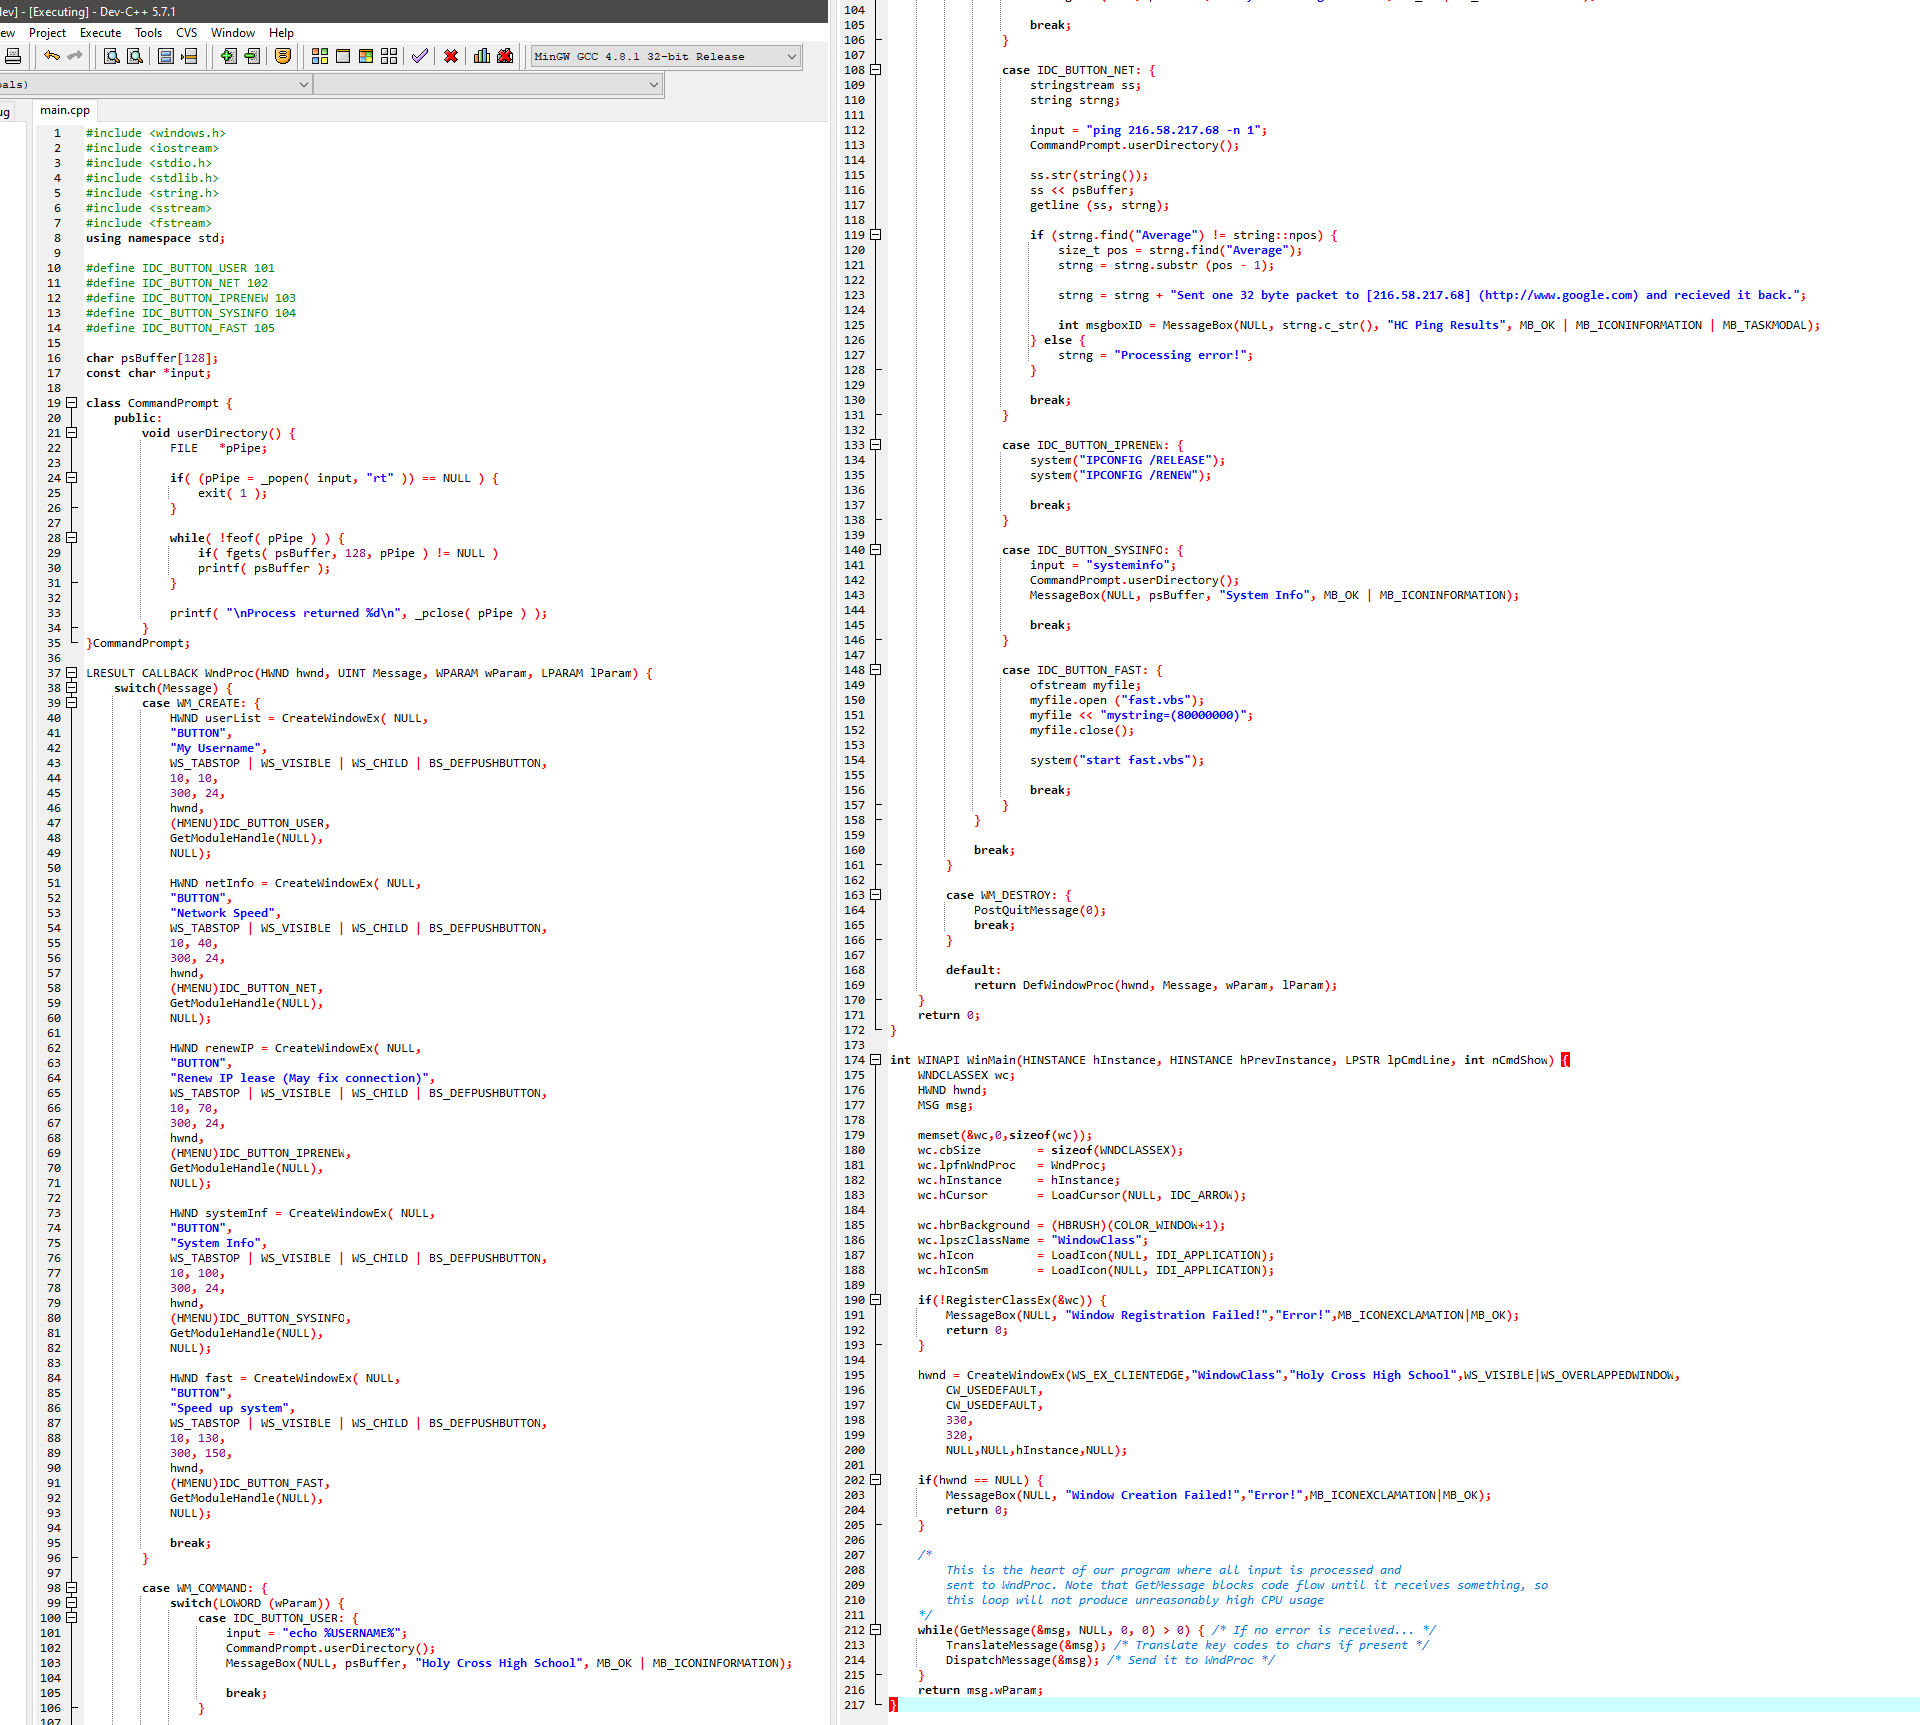The width and height of the screenshot is (1920, 1725).
Task: Open Profile analysis bar chart icon
Action: pyautogui.click(x=482, y=56)
